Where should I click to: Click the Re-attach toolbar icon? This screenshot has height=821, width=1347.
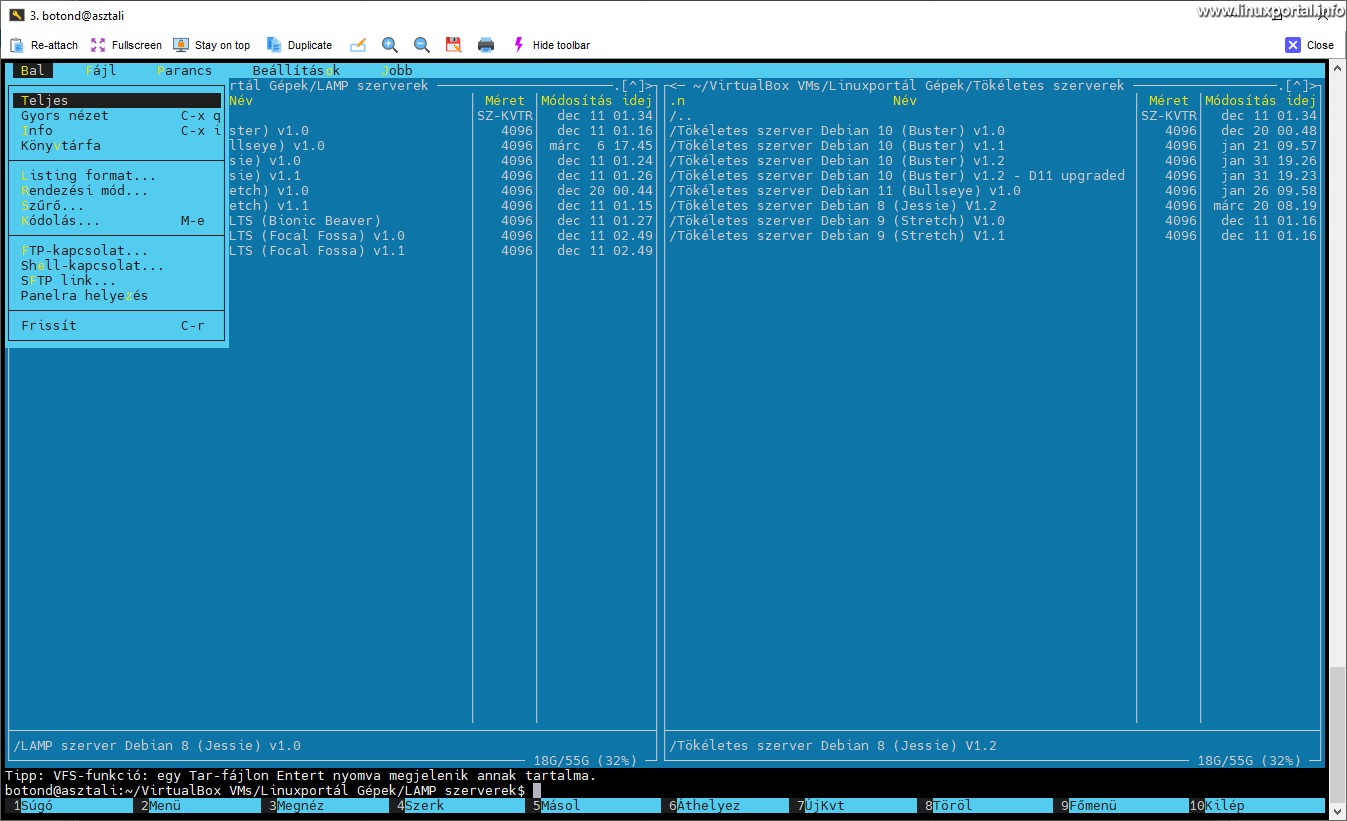(43, 45)
